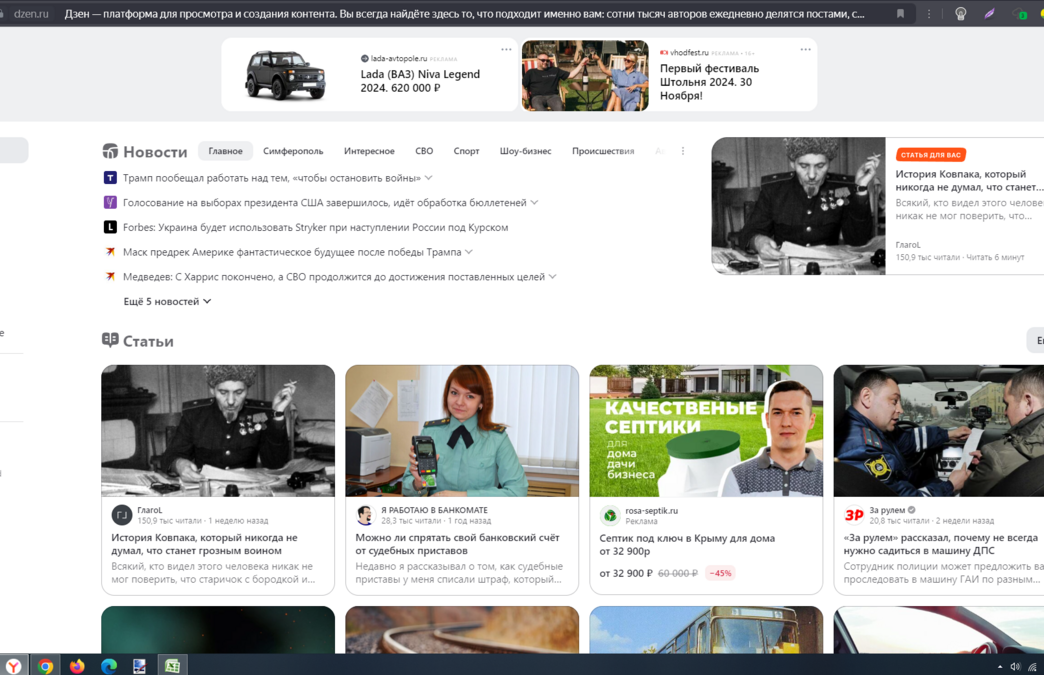Launch Firefox from the taskbar

click(77, 666)
